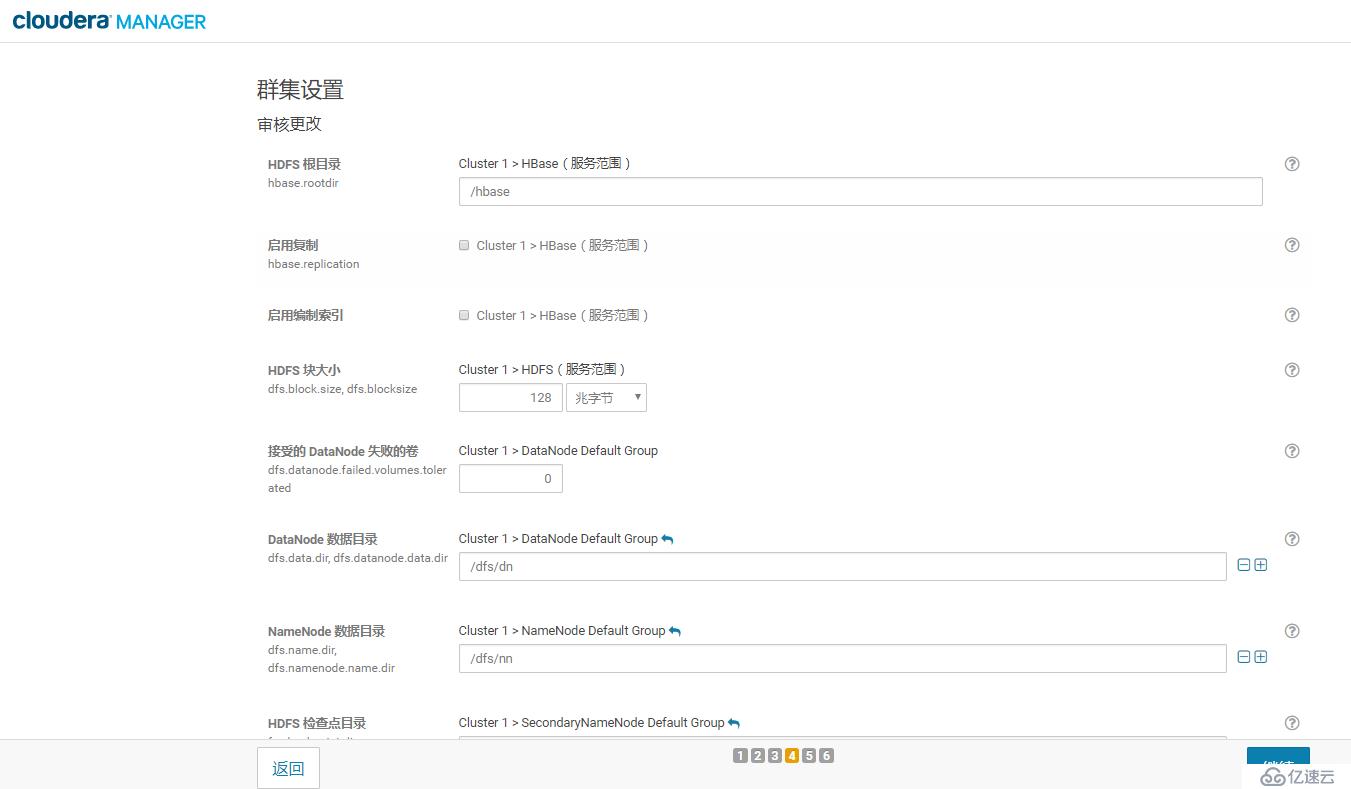This screenshot has height=789, width=1351.
Task: Reset SecondaryNameNode Default Group value arrow
Action: click(734, 723)
